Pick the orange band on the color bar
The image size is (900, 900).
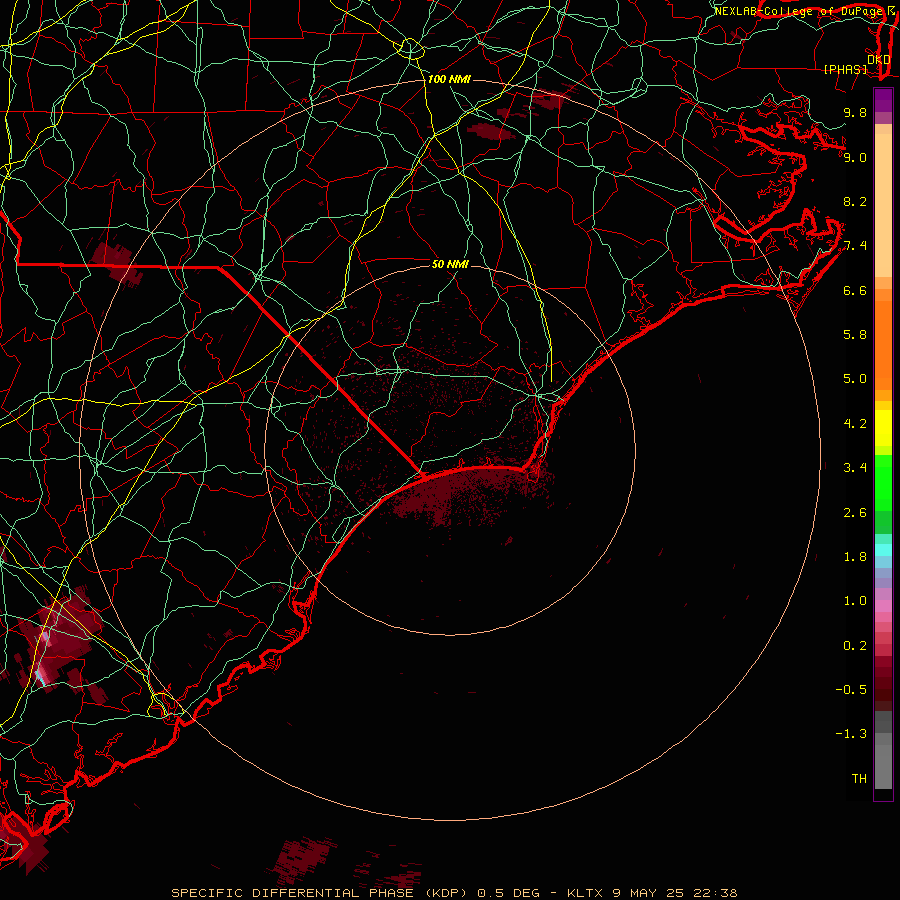pos(883,346)
